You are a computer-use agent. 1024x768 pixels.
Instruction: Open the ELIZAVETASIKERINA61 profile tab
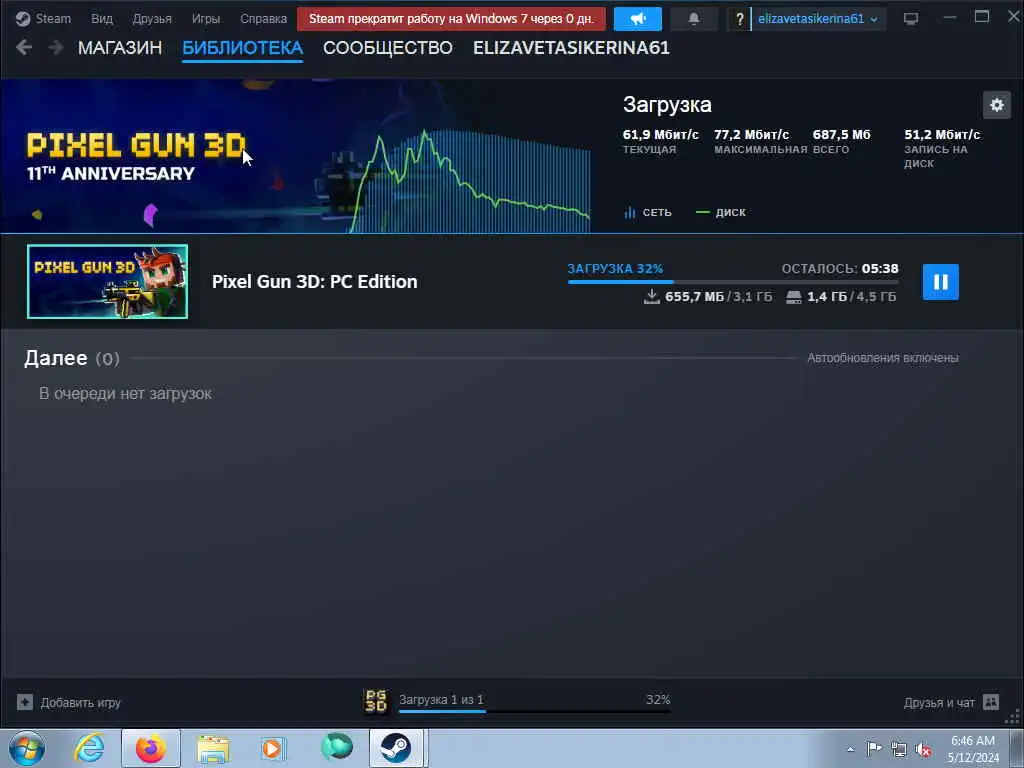[x=571, y=48]
